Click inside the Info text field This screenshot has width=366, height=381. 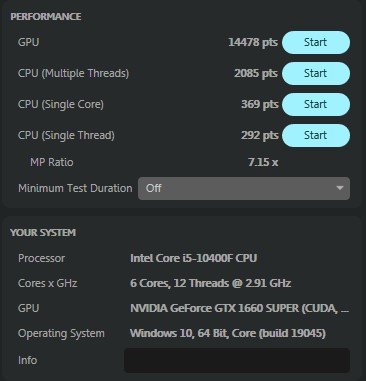(x=237, y=360)
